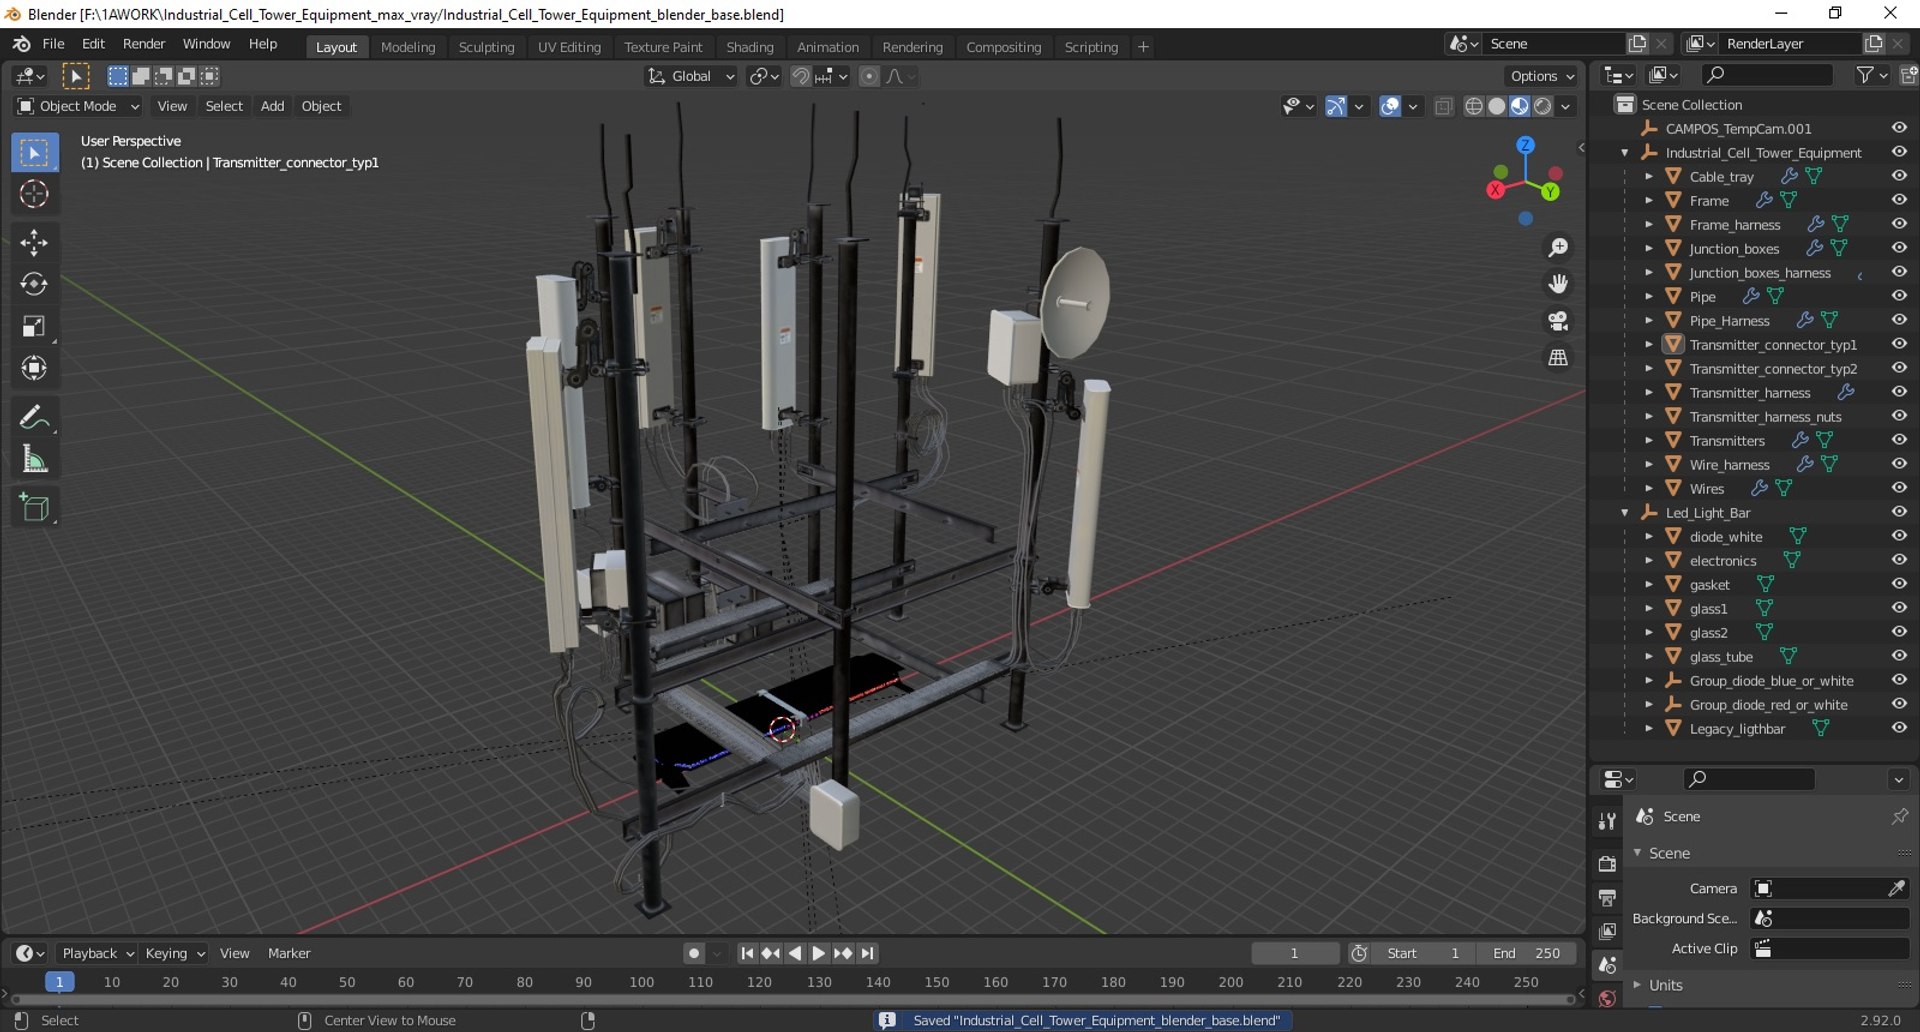Collapse the Scene panel in properties
The image size is (1920, 1032).
(1638, 853)
